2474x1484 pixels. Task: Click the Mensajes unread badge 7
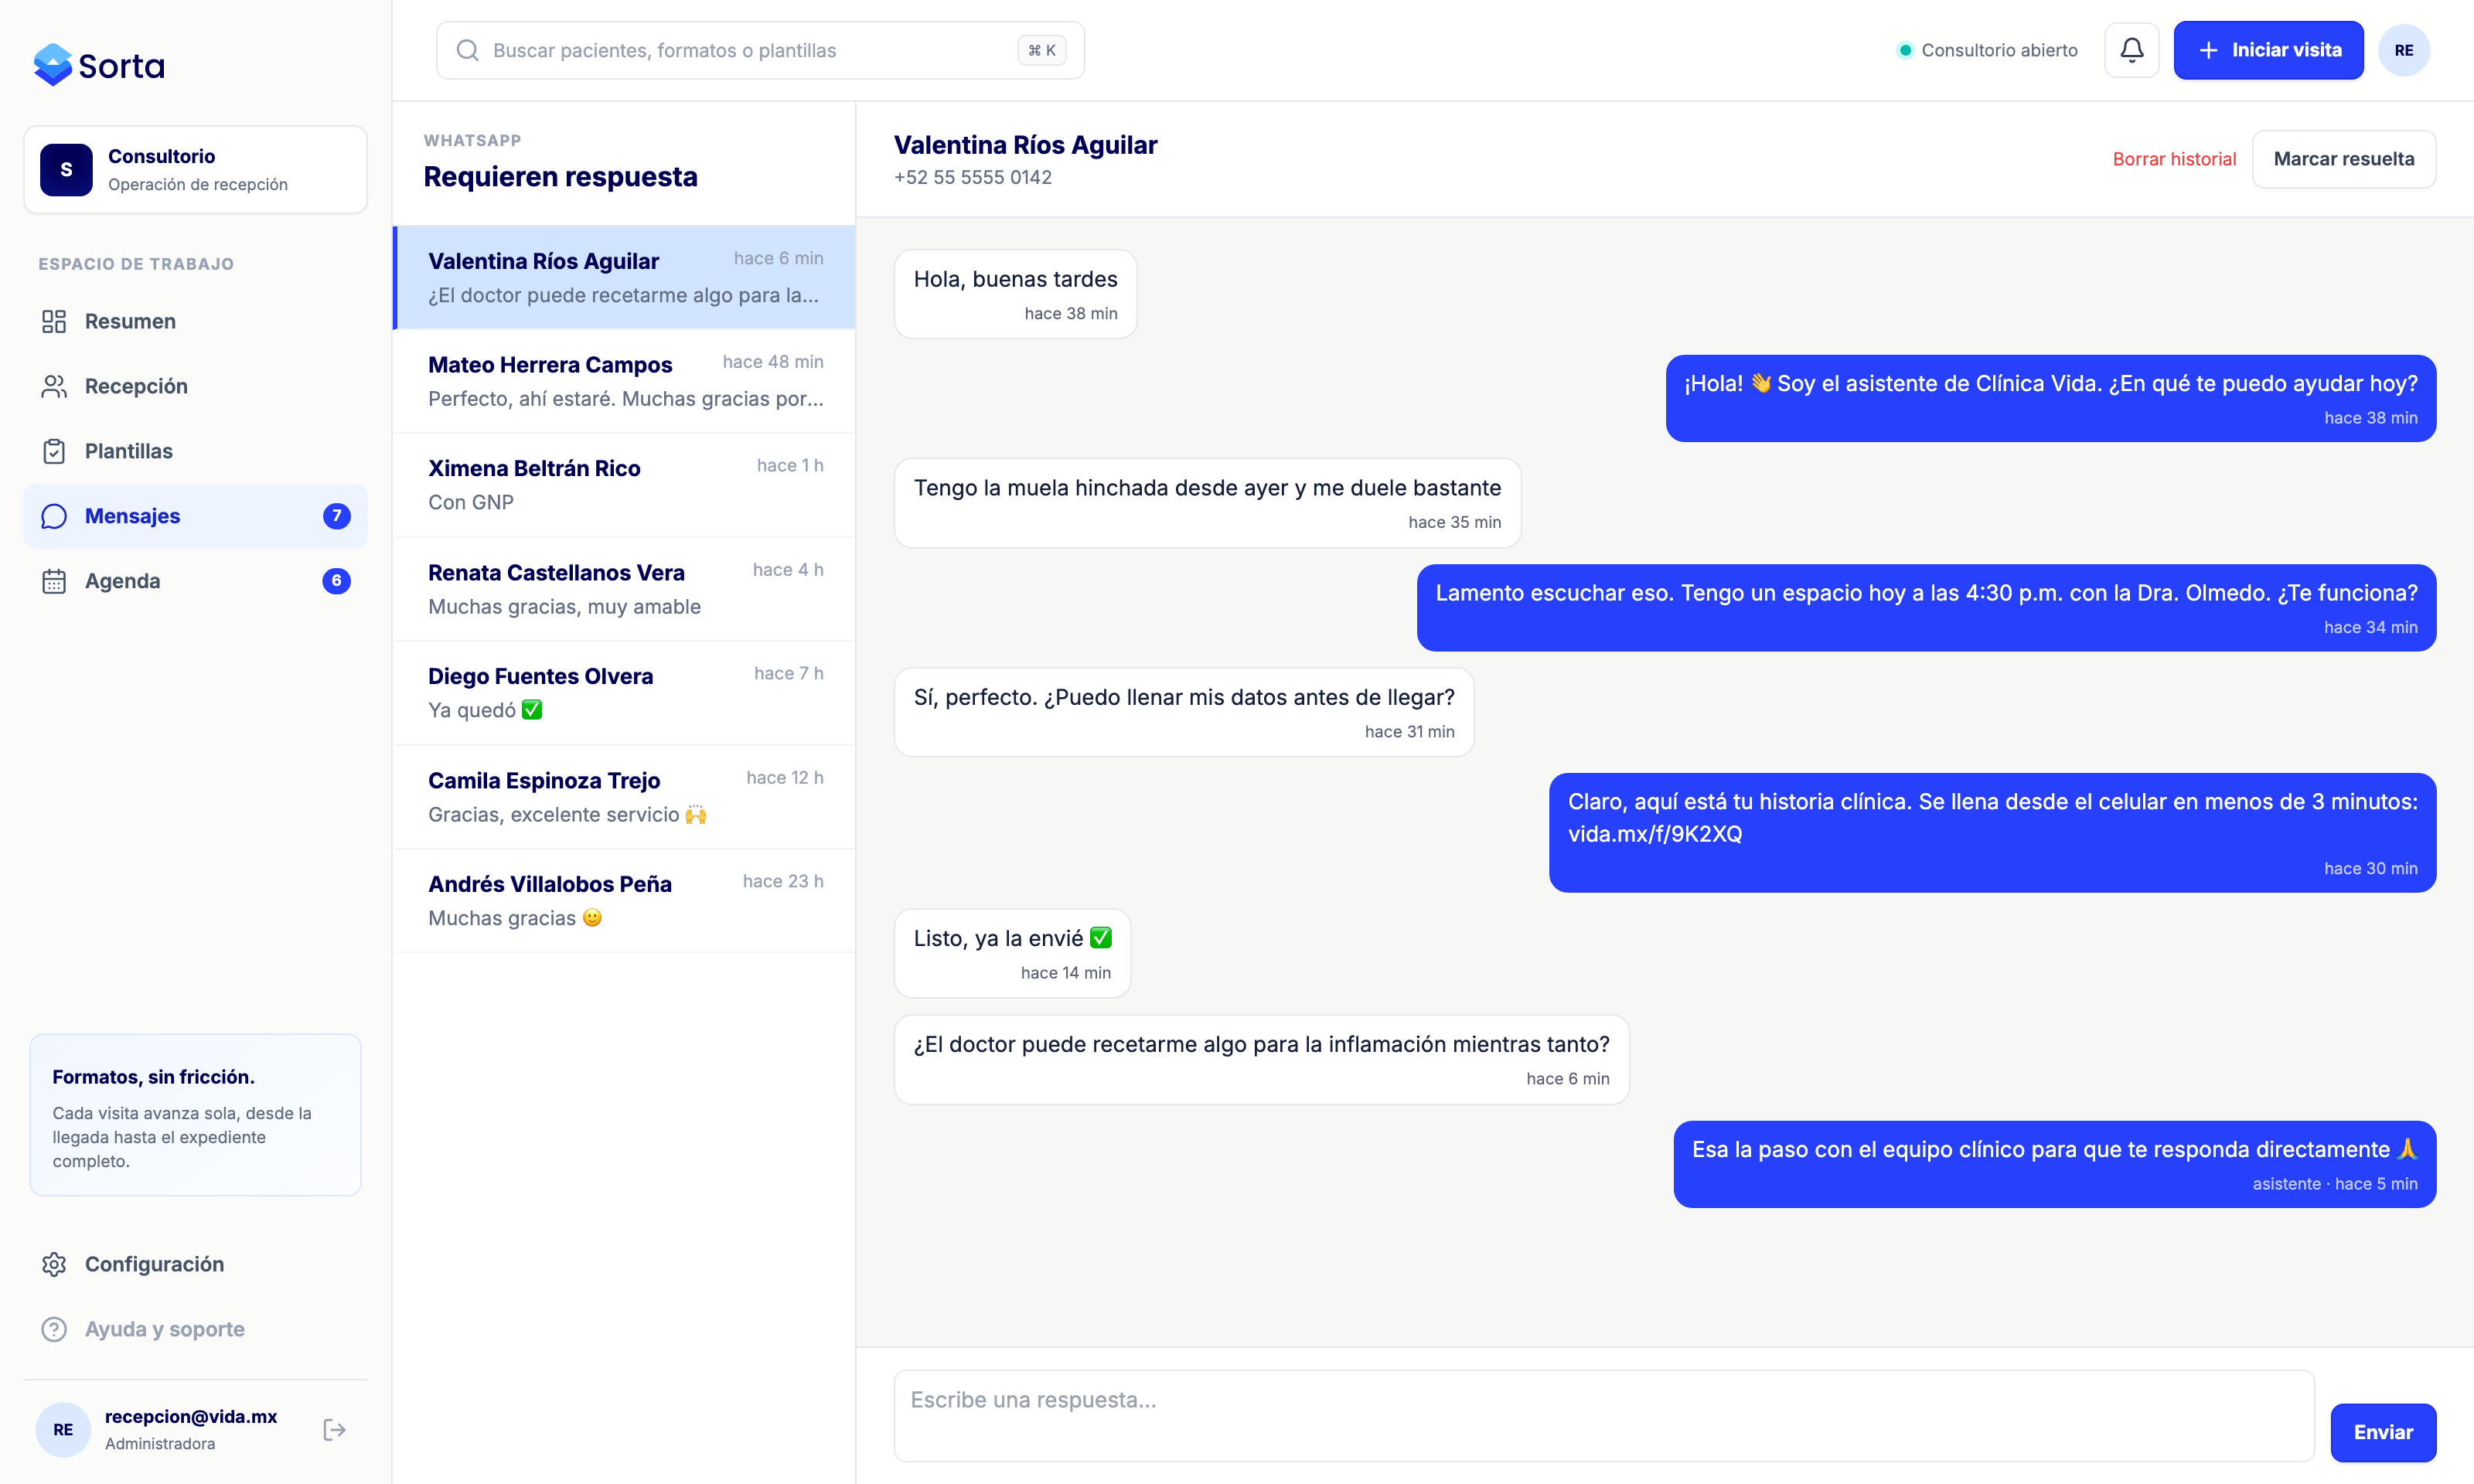(336, 516)
